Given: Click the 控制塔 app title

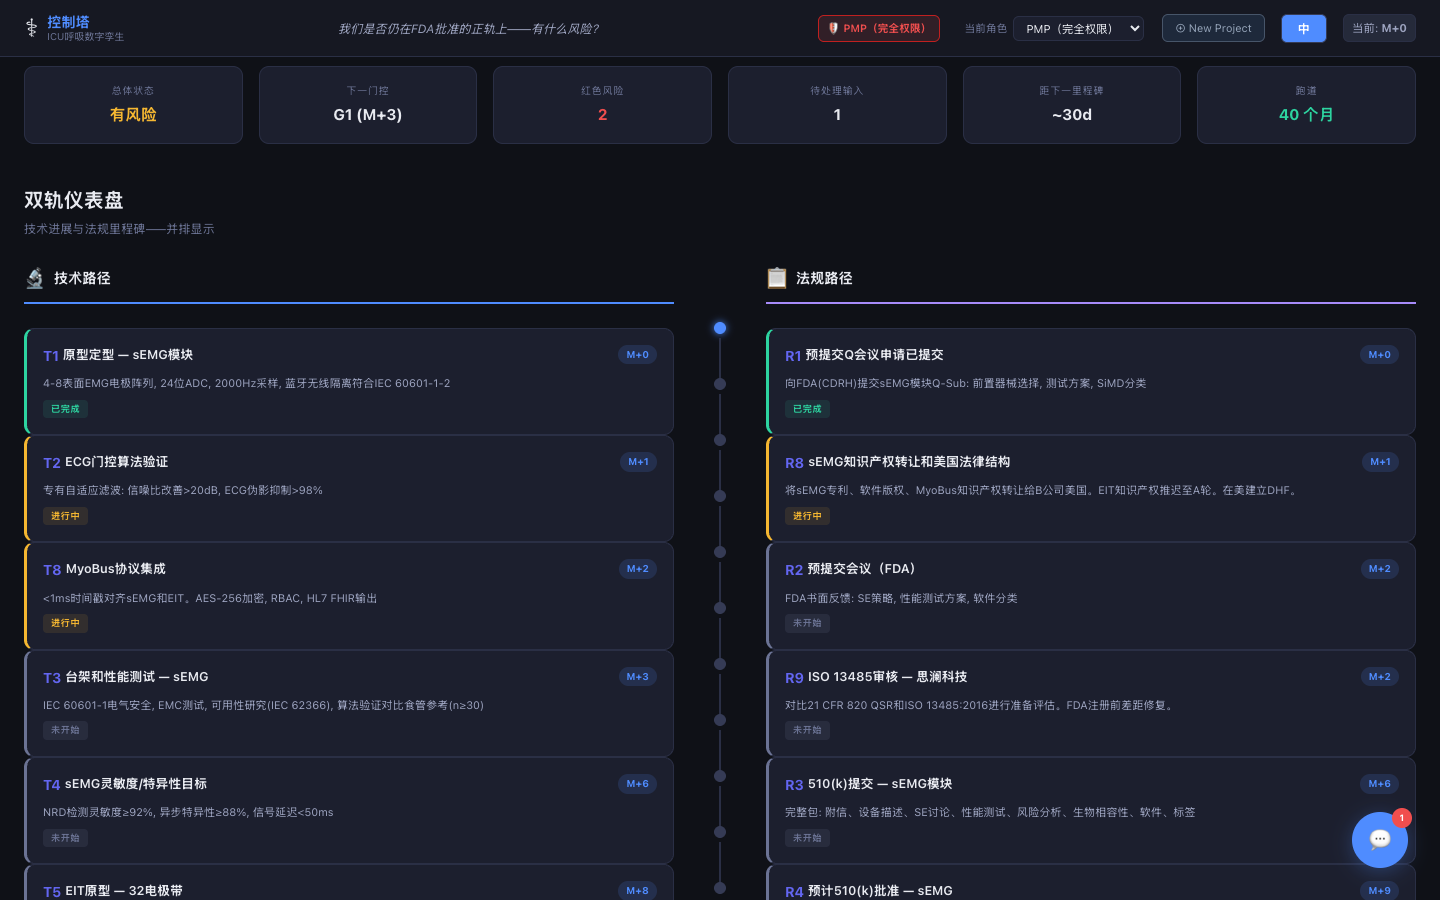Looking at the screenshot, I should [68, 22].
